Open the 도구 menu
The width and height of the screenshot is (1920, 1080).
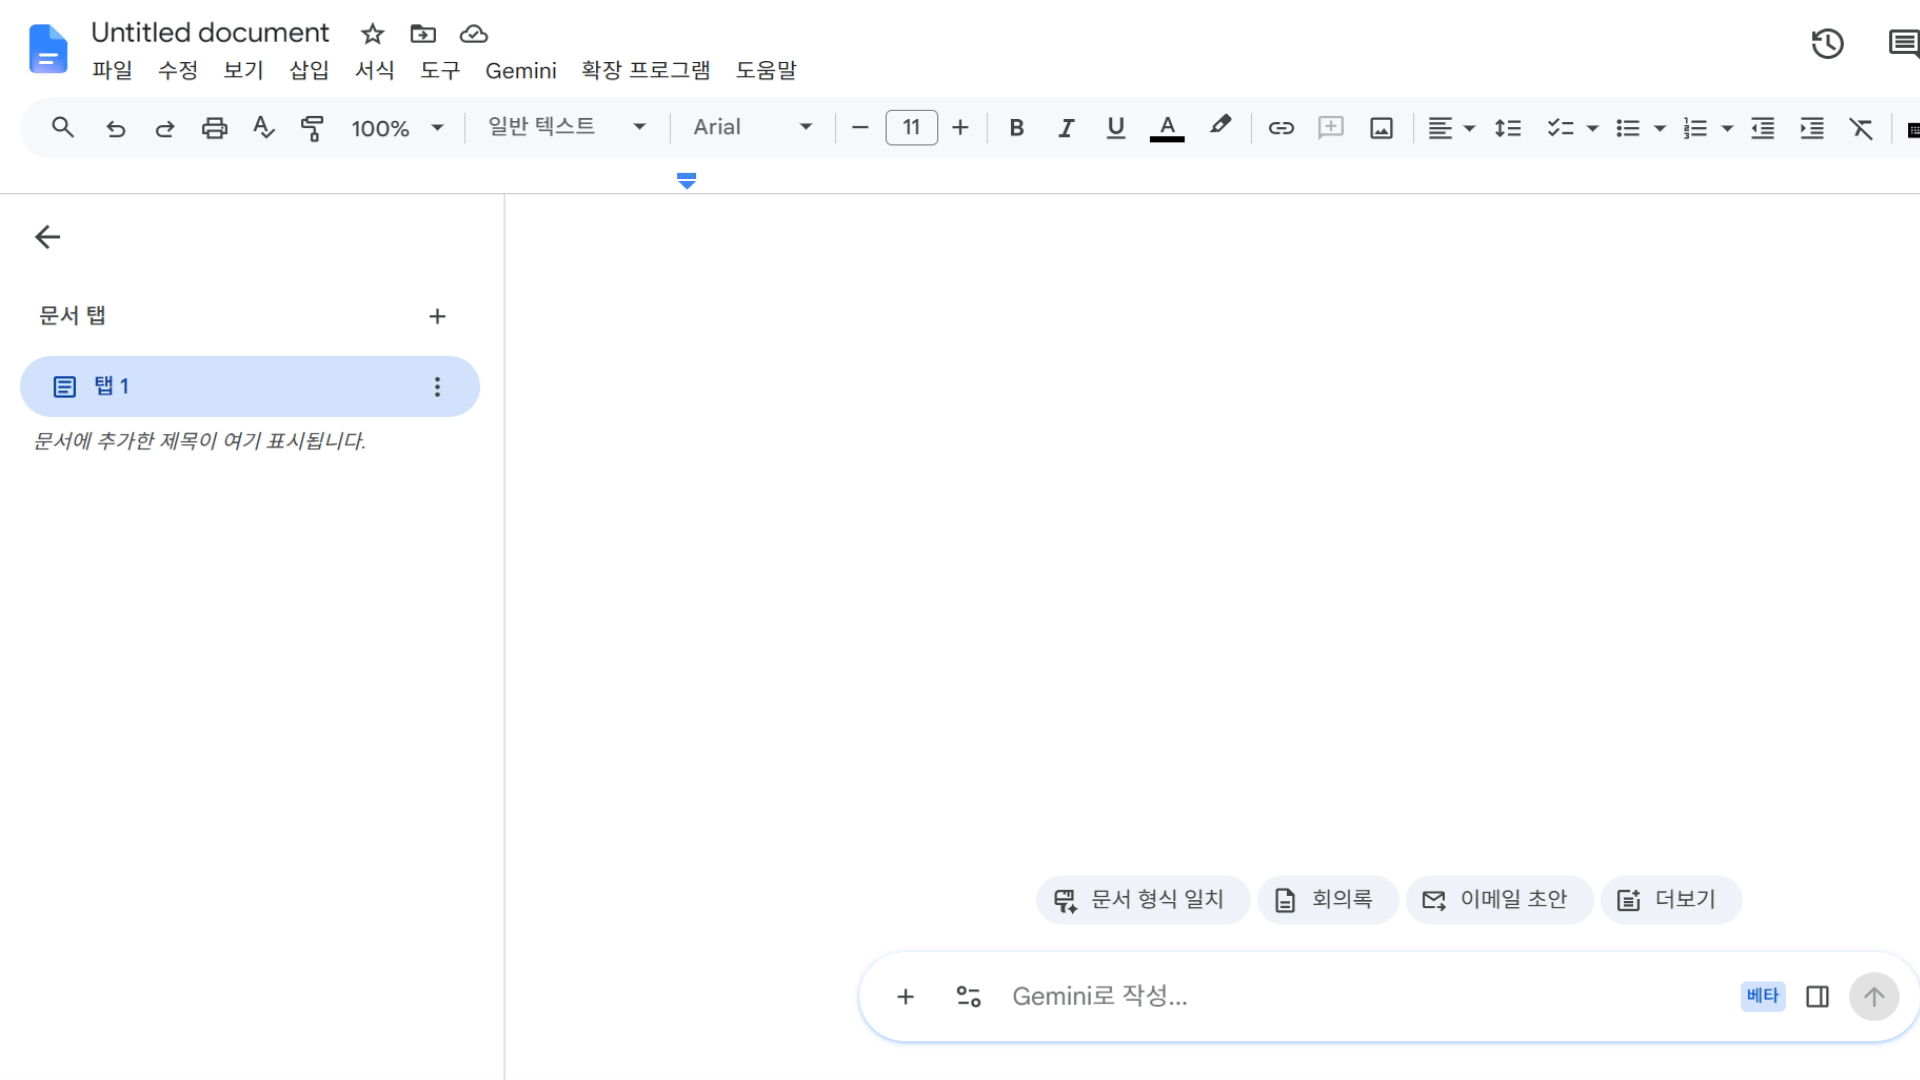point(440,70)
